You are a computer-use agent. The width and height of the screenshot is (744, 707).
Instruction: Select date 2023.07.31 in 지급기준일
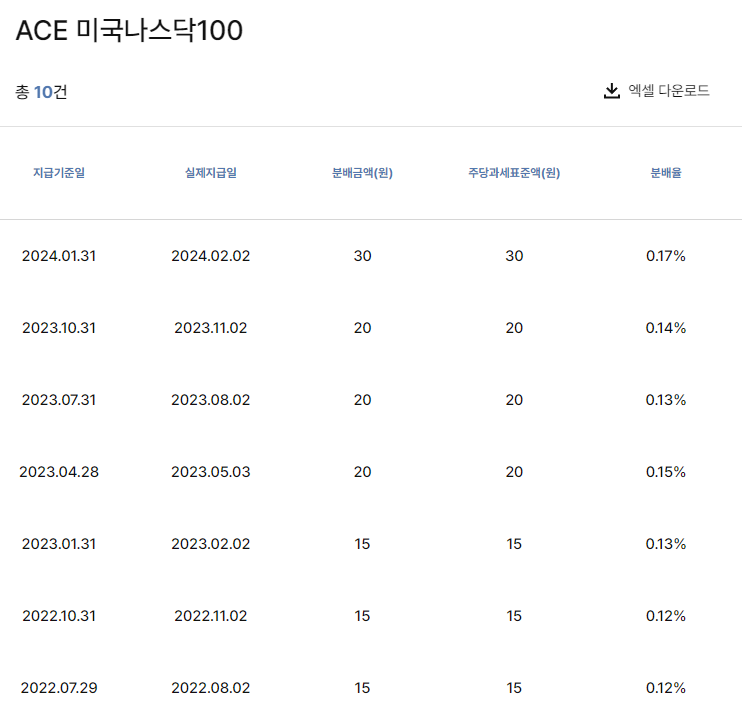click(59, 400)
